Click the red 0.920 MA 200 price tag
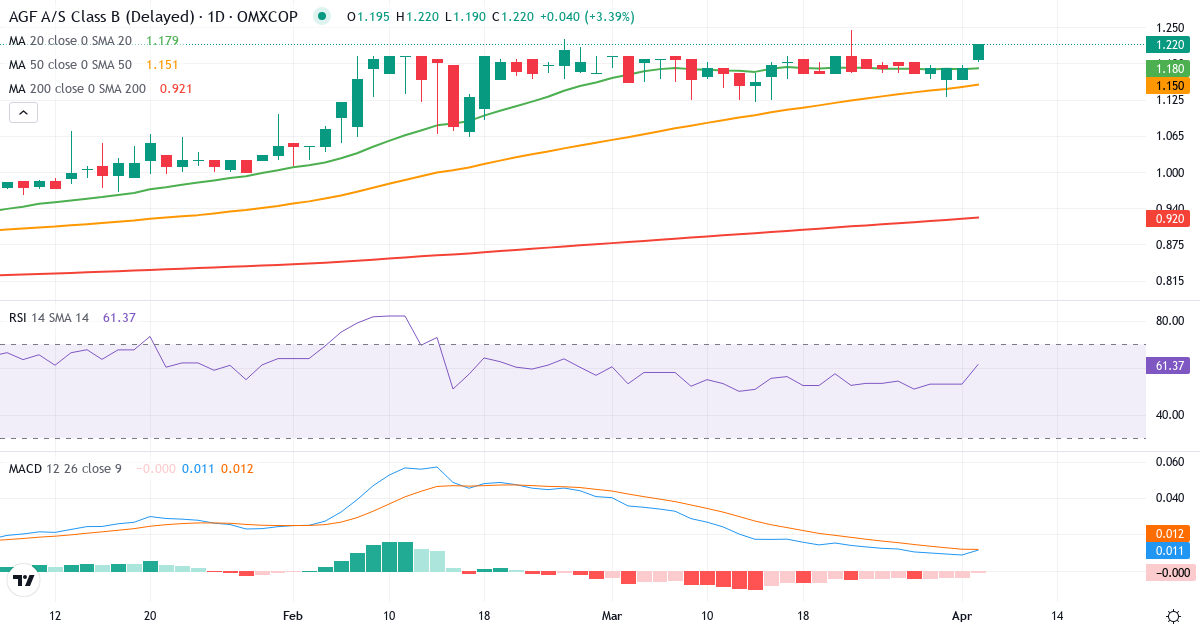 1168,218
